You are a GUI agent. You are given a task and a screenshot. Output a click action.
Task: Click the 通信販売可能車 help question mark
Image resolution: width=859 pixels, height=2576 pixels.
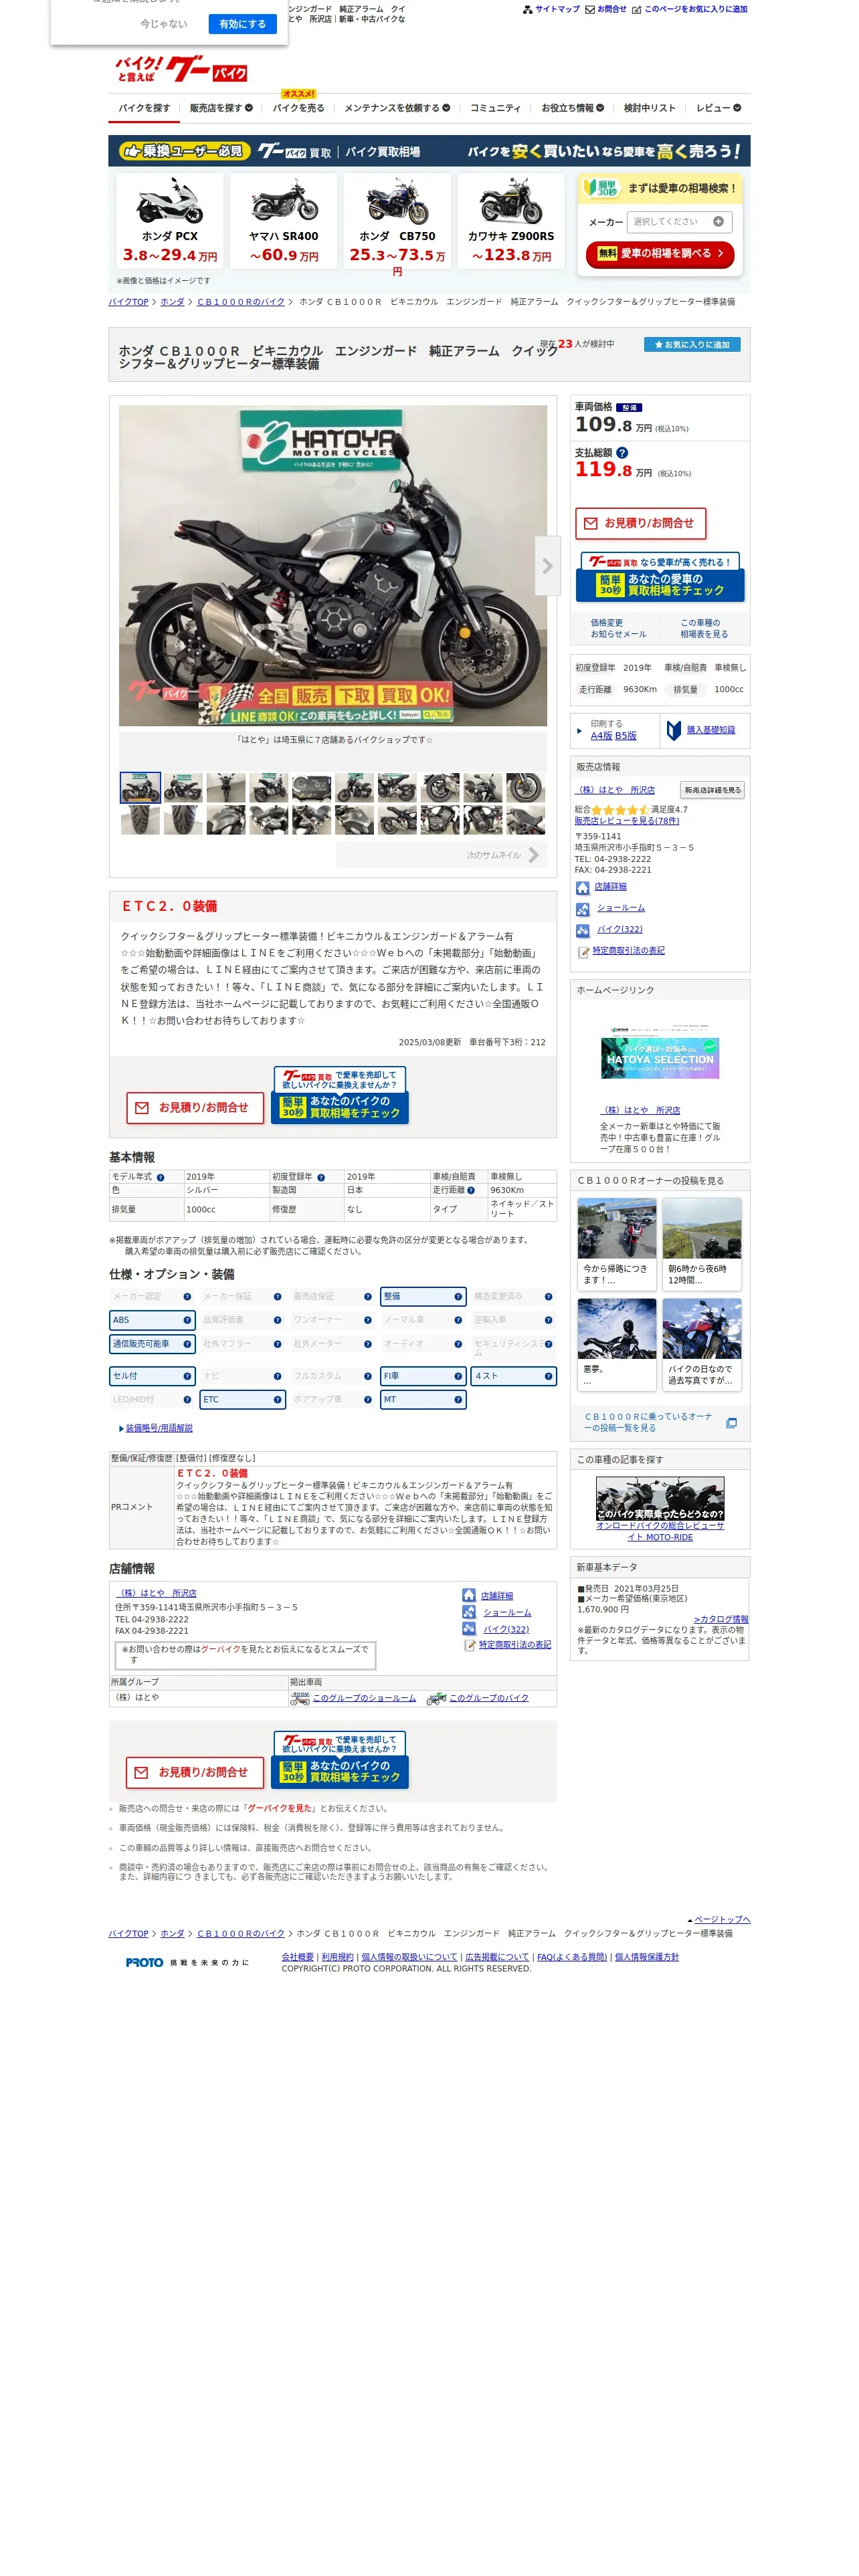click(187, 1344)
